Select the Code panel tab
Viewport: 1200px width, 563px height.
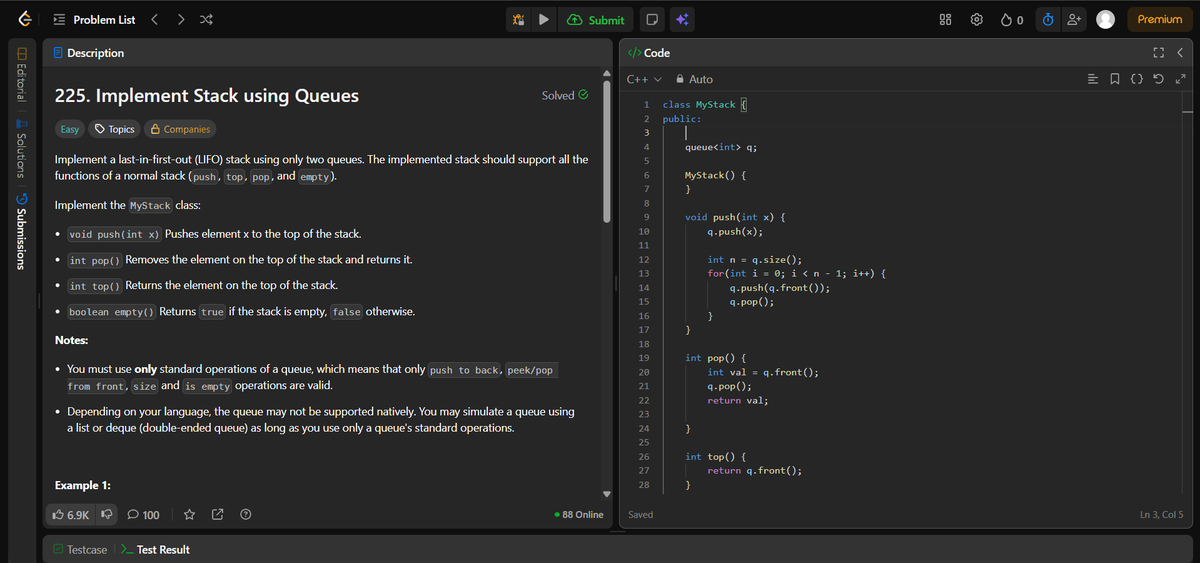point(649,53)
